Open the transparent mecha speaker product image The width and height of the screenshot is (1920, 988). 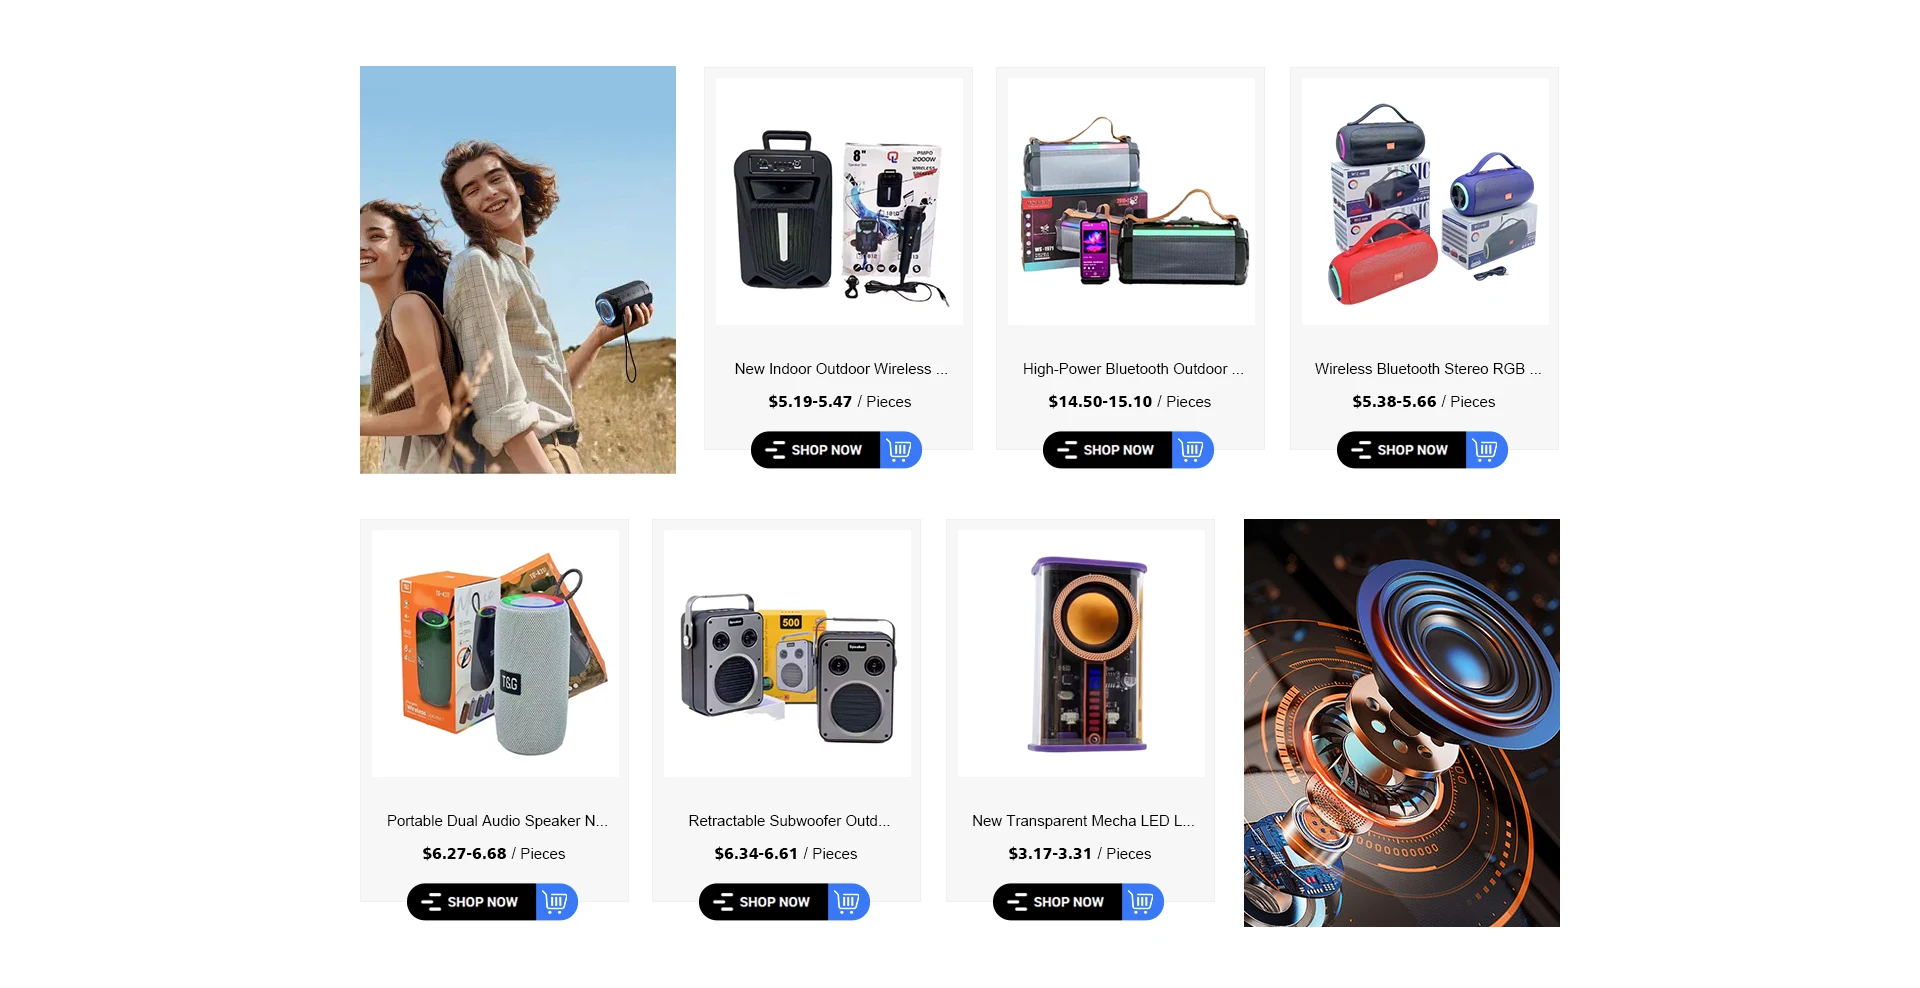(1082, 654)
